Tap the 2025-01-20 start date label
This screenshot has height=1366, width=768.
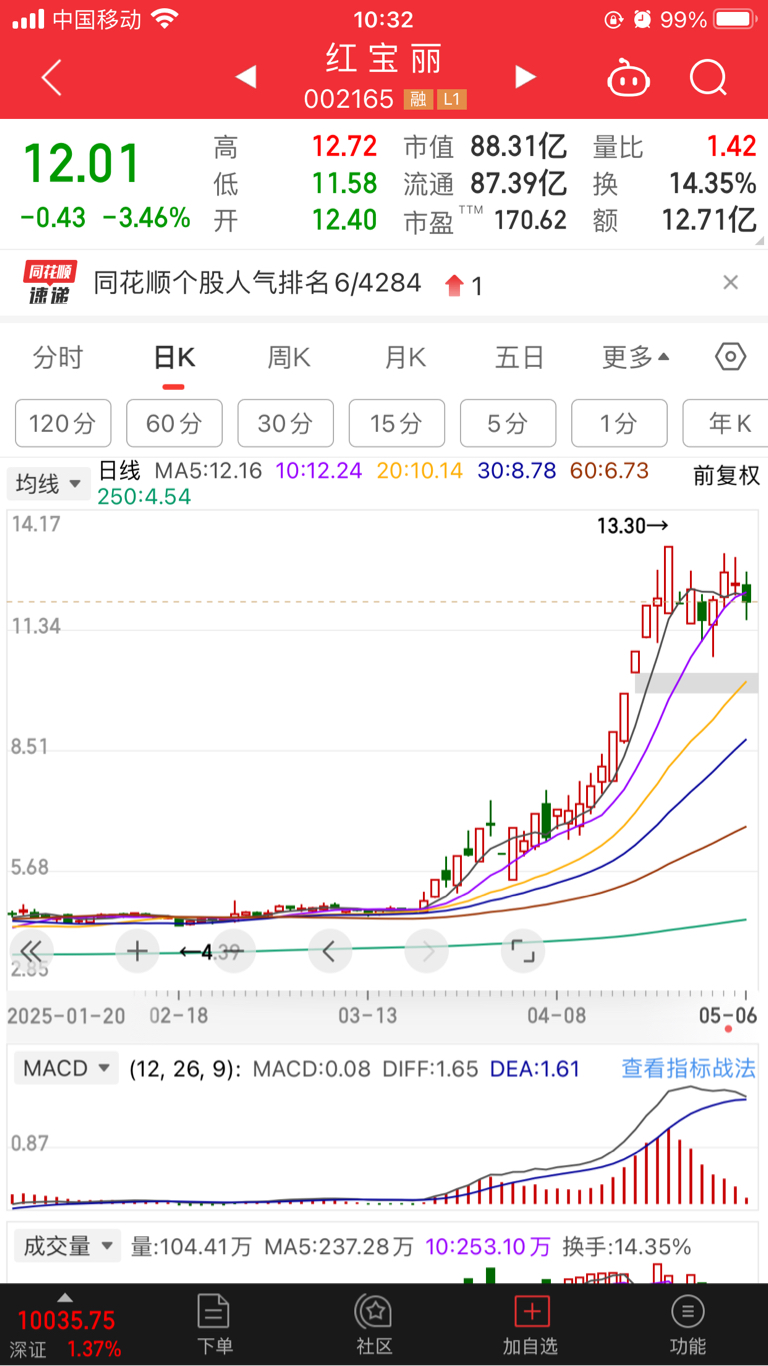pos(67,1015)
